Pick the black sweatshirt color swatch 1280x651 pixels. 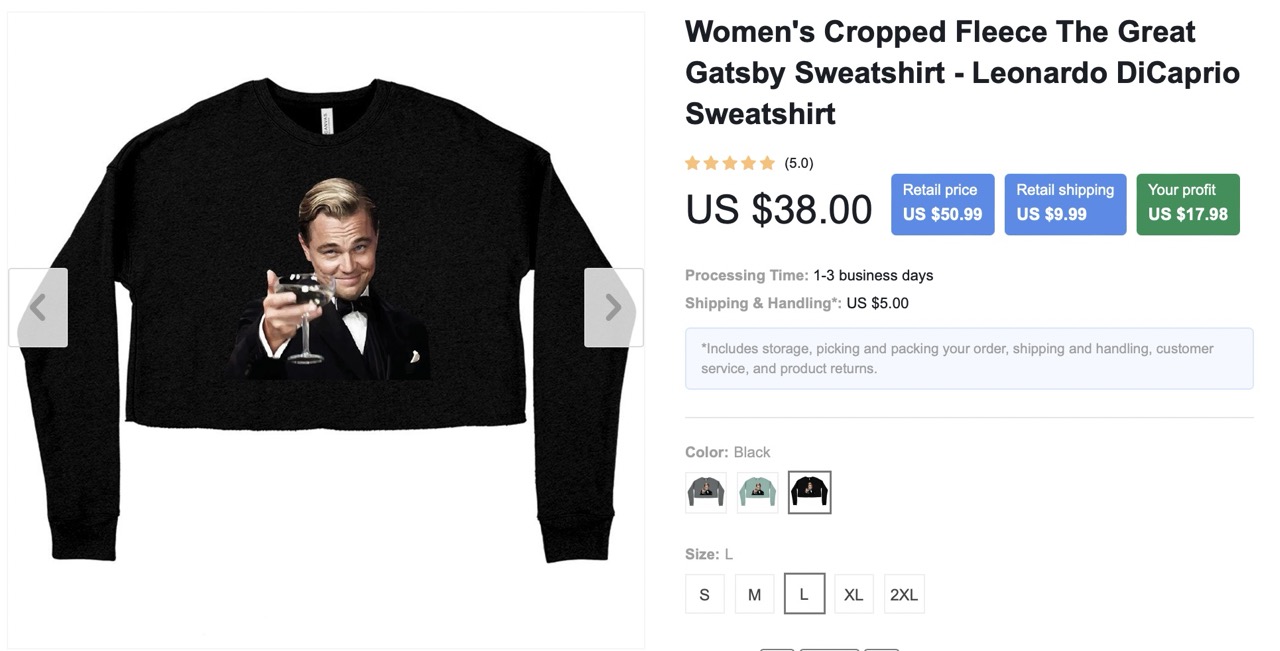tap(809, 492)
